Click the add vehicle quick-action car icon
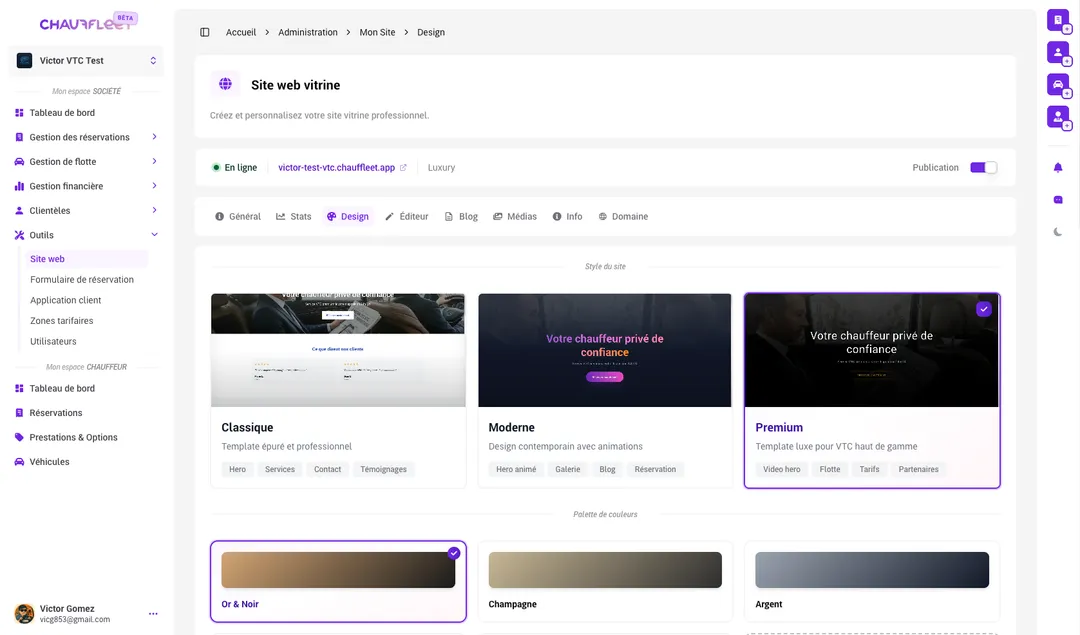 (1058, 85)
